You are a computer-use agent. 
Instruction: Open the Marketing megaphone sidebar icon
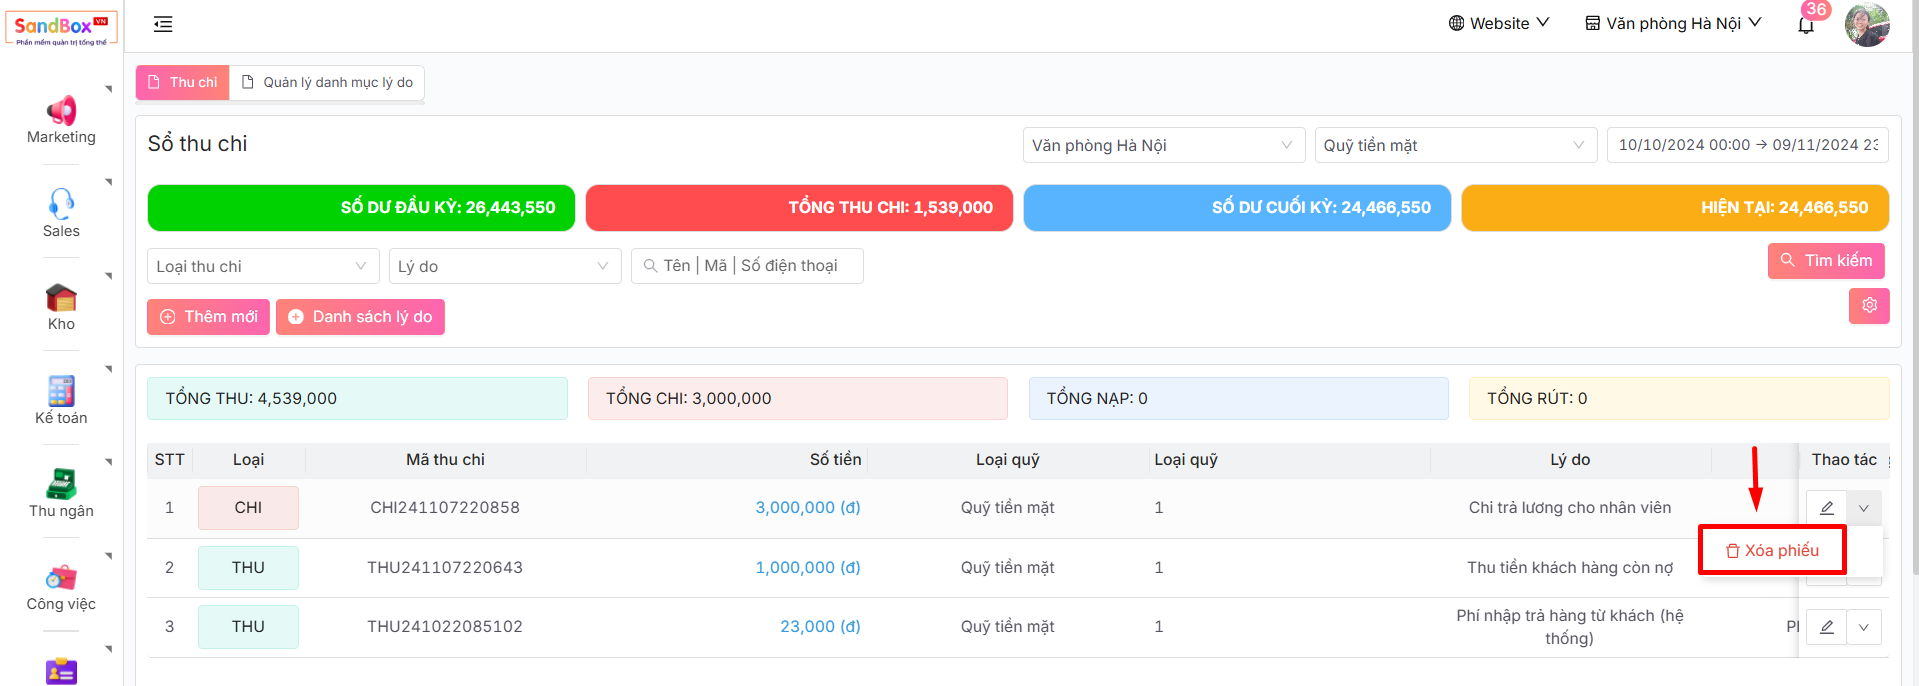coord(61,111)
